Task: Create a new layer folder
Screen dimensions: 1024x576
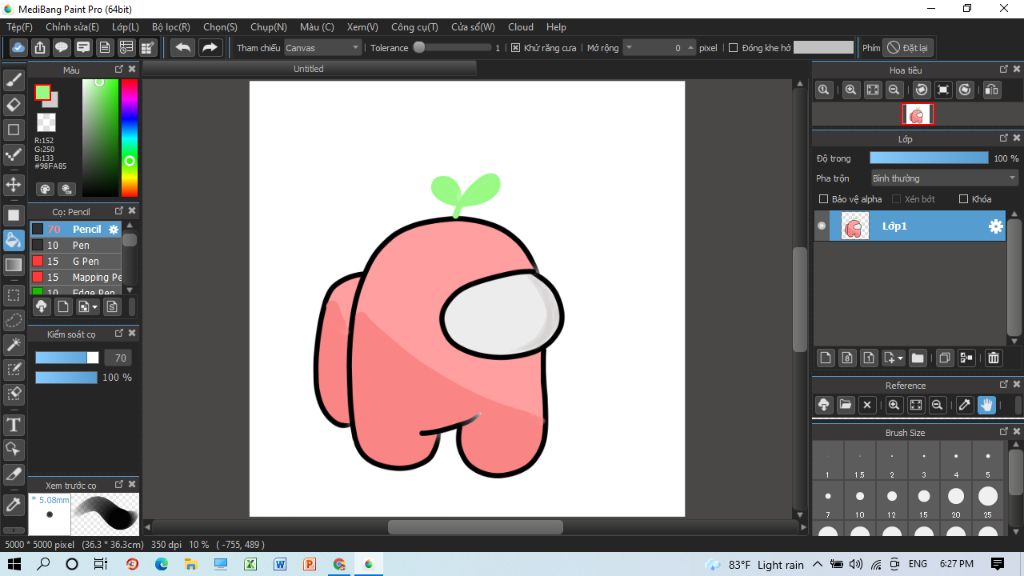Action: (x=918, y=358)
